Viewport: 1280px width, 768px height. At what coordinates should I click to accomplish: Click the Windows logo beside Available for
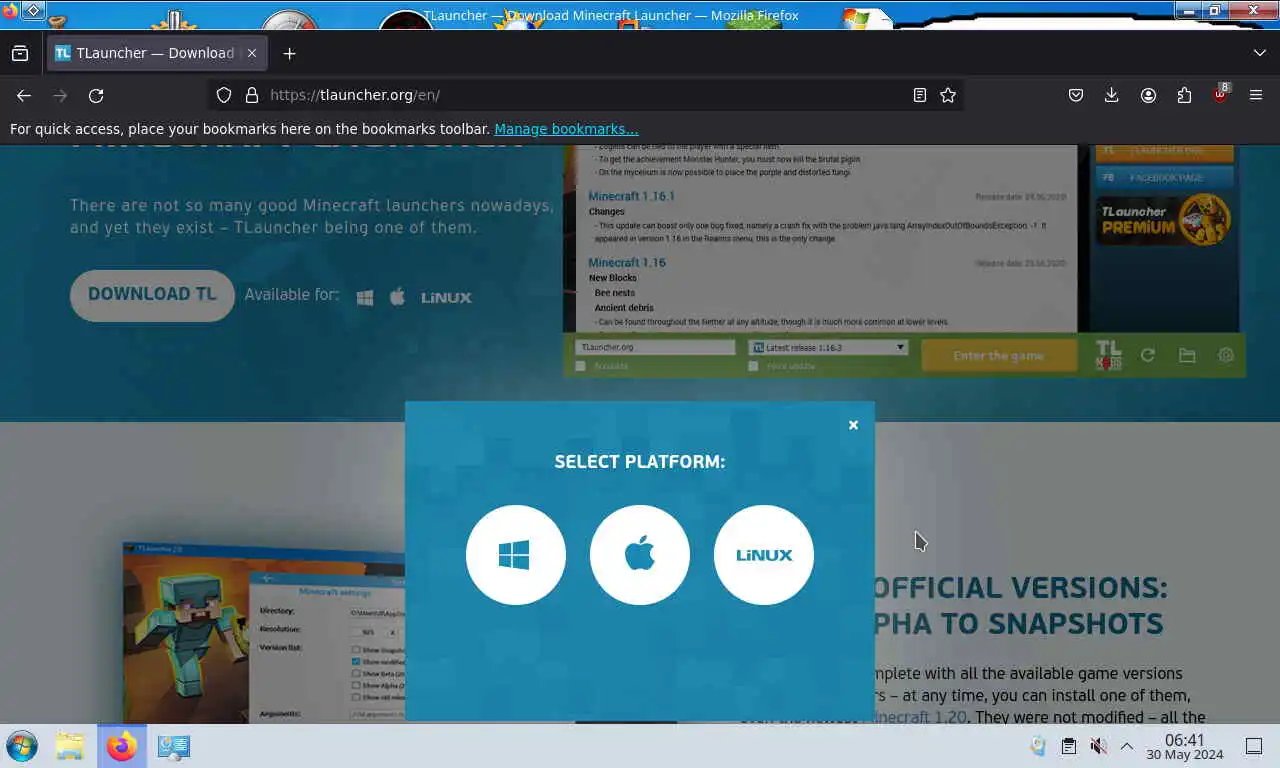pyautogui.click(x=365, y=297)
